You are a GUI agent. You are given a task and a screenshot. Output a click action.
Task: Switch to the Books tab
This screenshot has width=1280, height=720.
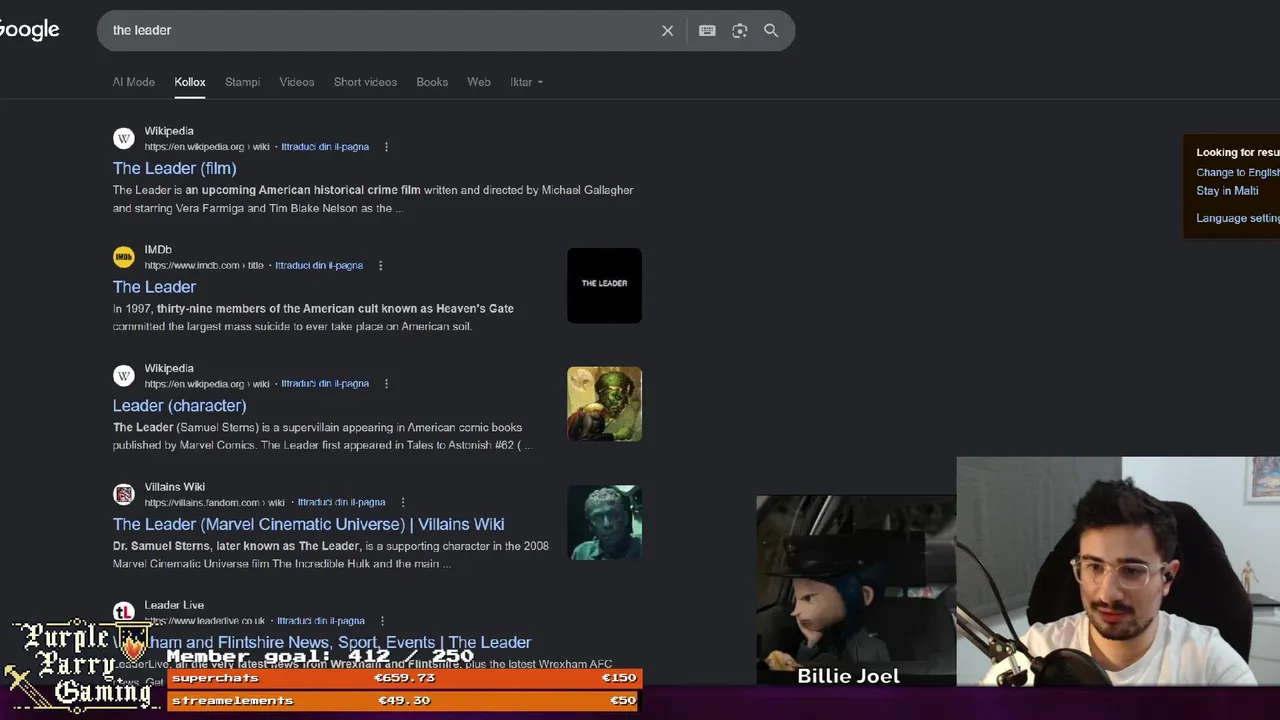click(x=432, y=82)
